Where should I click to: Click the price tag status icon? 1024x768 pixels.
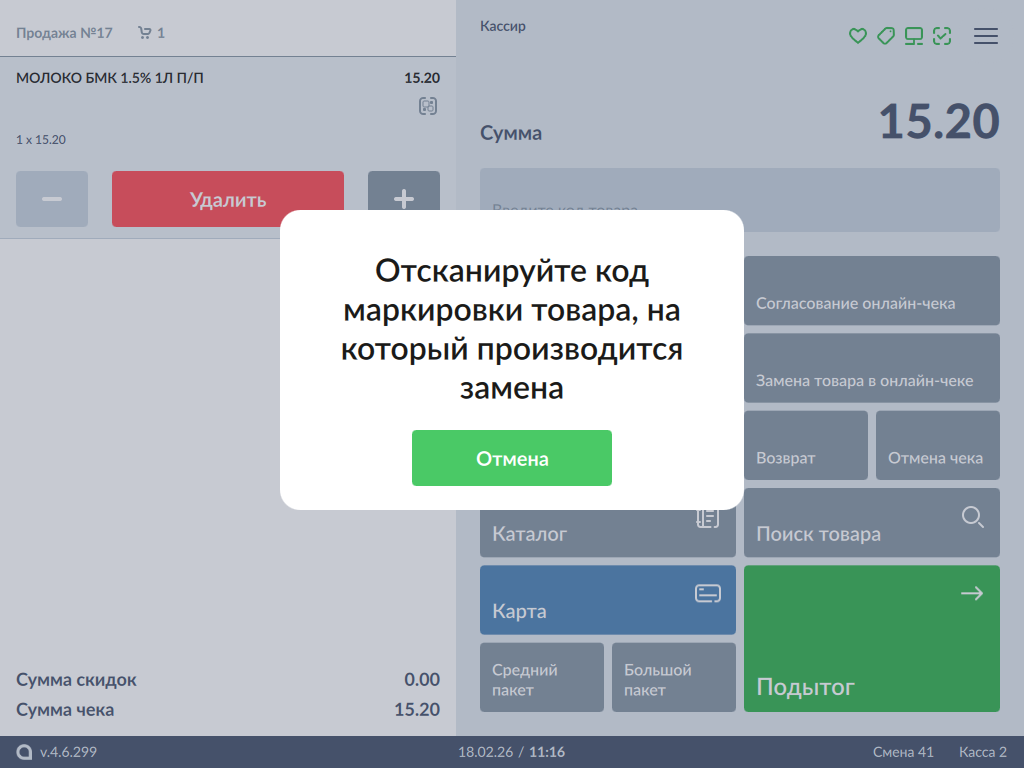(885, 36)
